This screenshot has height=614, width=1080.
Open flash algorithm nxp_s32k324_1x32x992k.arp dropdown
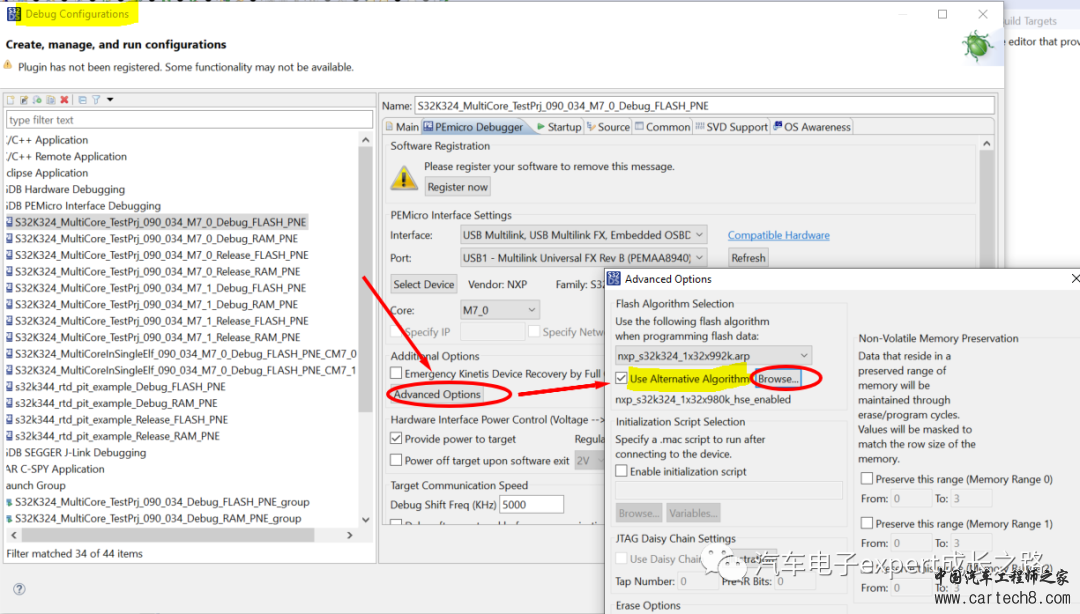pyautogui.click(x=713, y=356)
